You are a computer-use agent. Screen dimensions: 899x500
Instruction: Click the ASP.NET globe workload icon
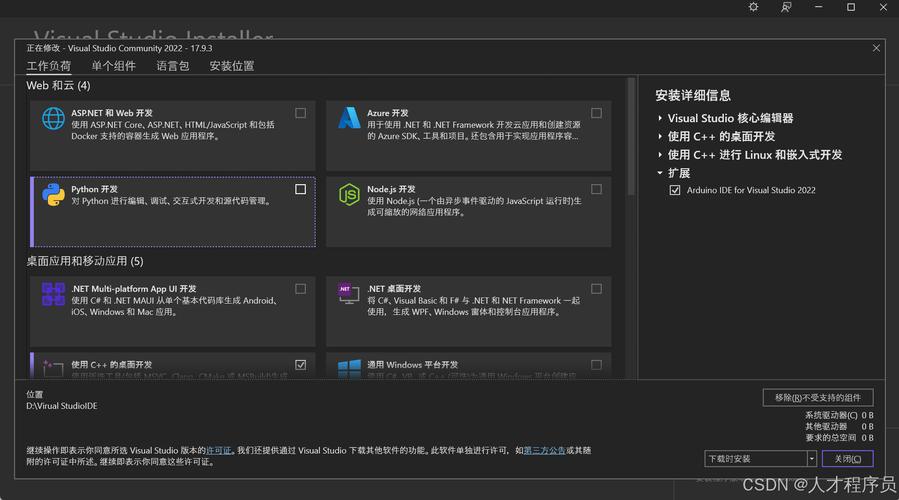[53, 118]
